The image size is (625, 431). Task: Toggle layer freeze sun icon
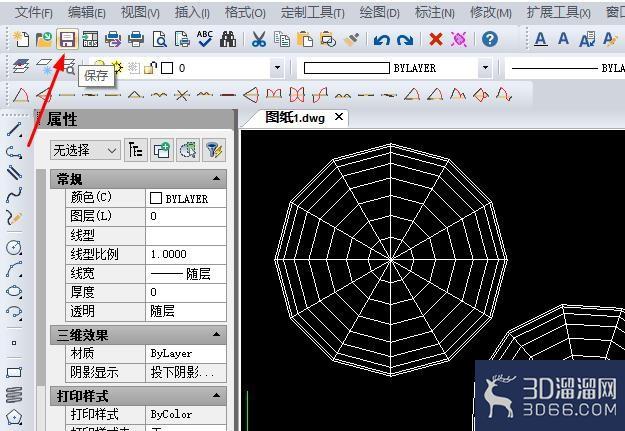click(117, 67)
